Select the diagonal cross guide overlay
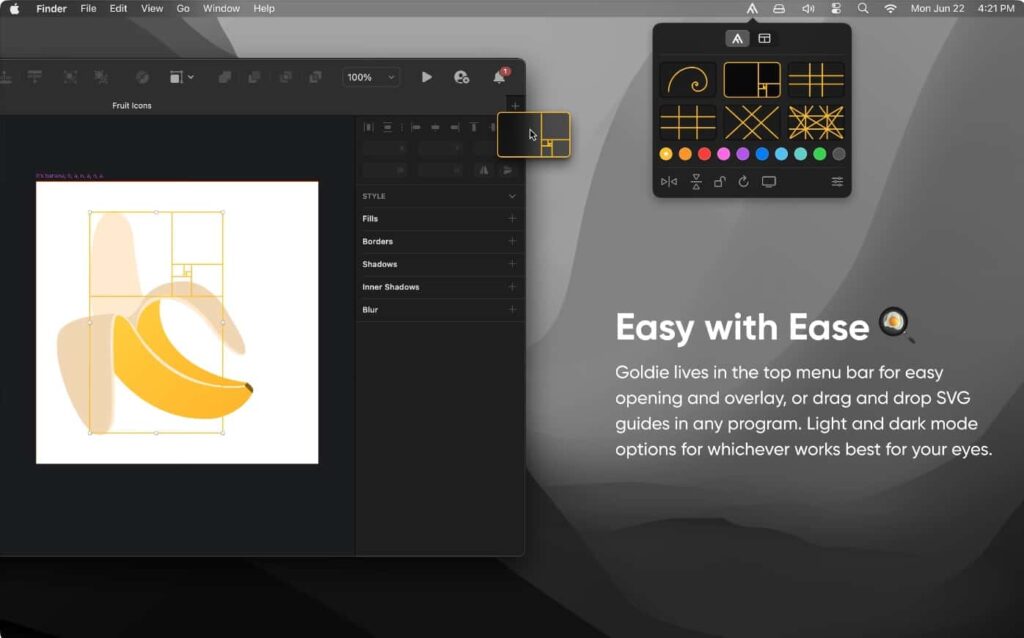The image size is (1024, 638). click(x=751, y=122)
